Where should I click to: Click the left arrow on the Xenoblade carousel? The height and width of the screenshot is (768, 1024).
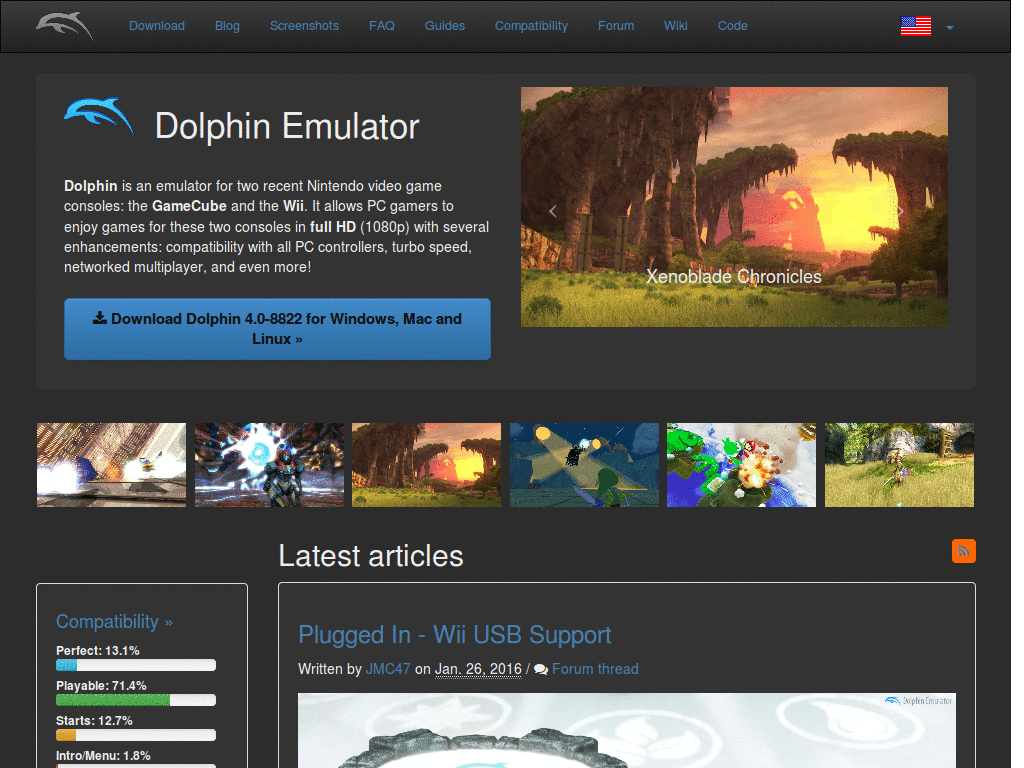point(552,211)
